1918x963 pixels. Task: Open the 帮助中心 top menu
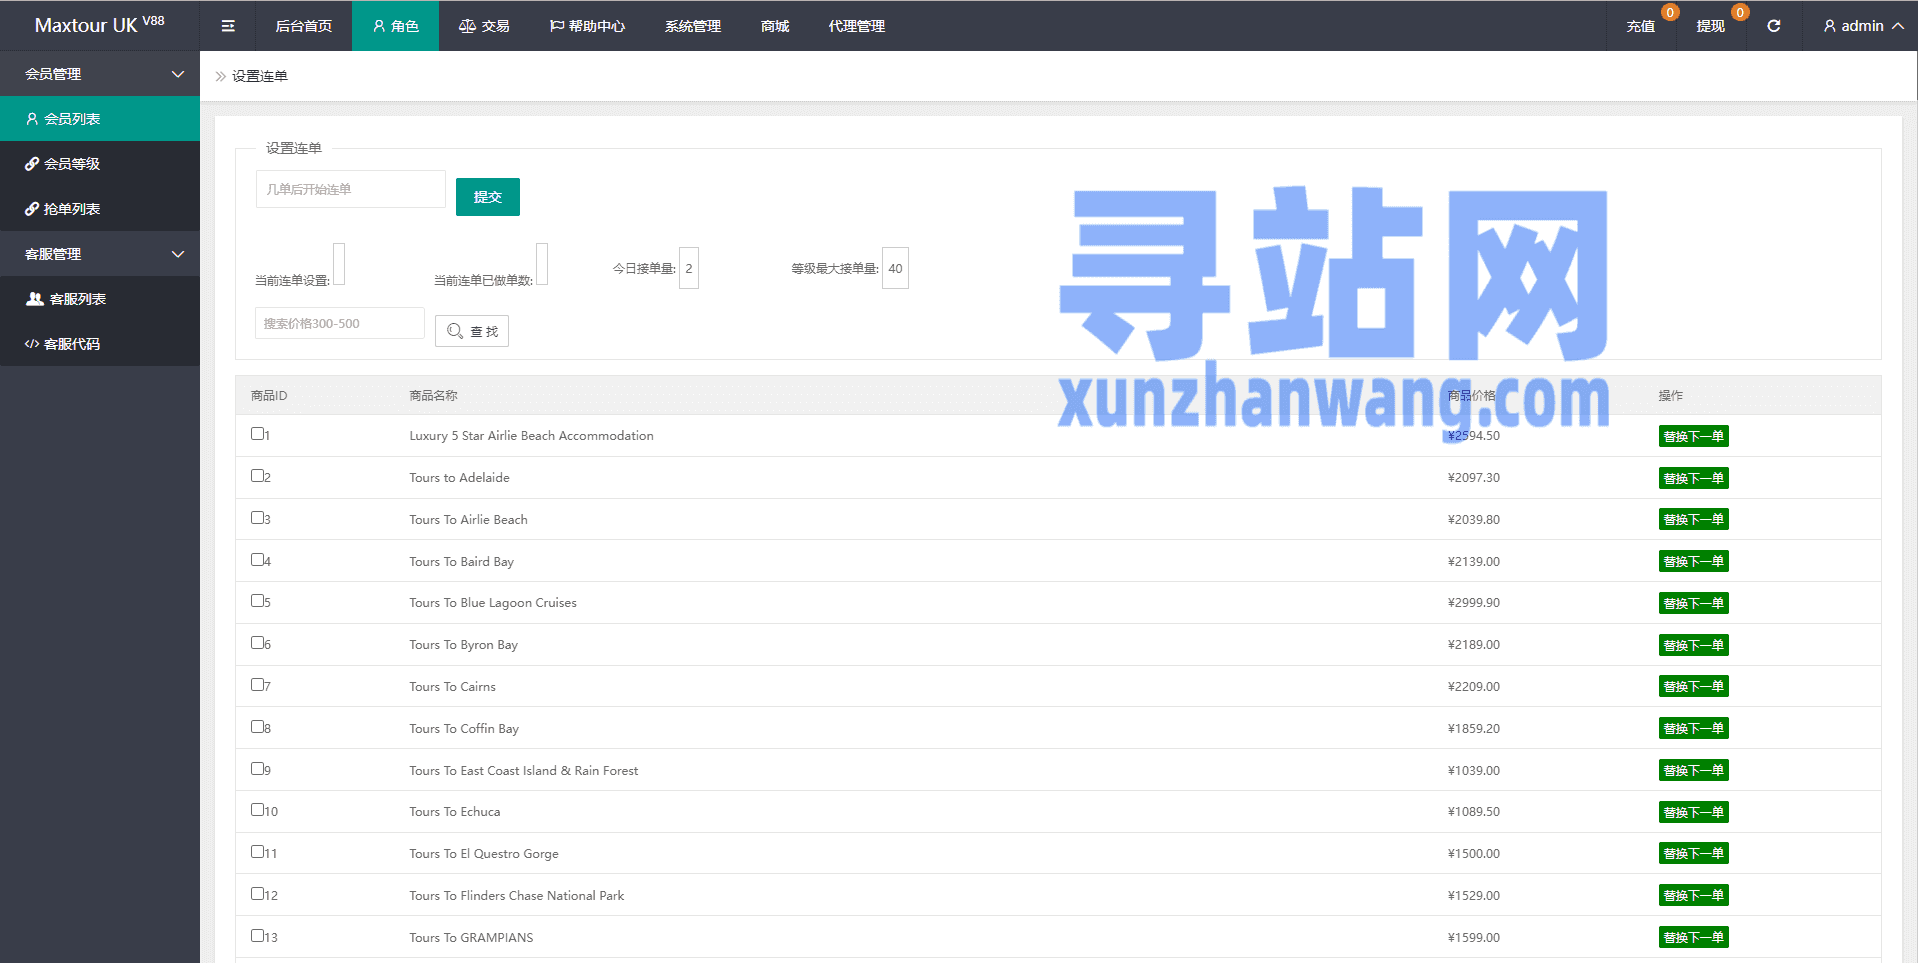point(587,26)
